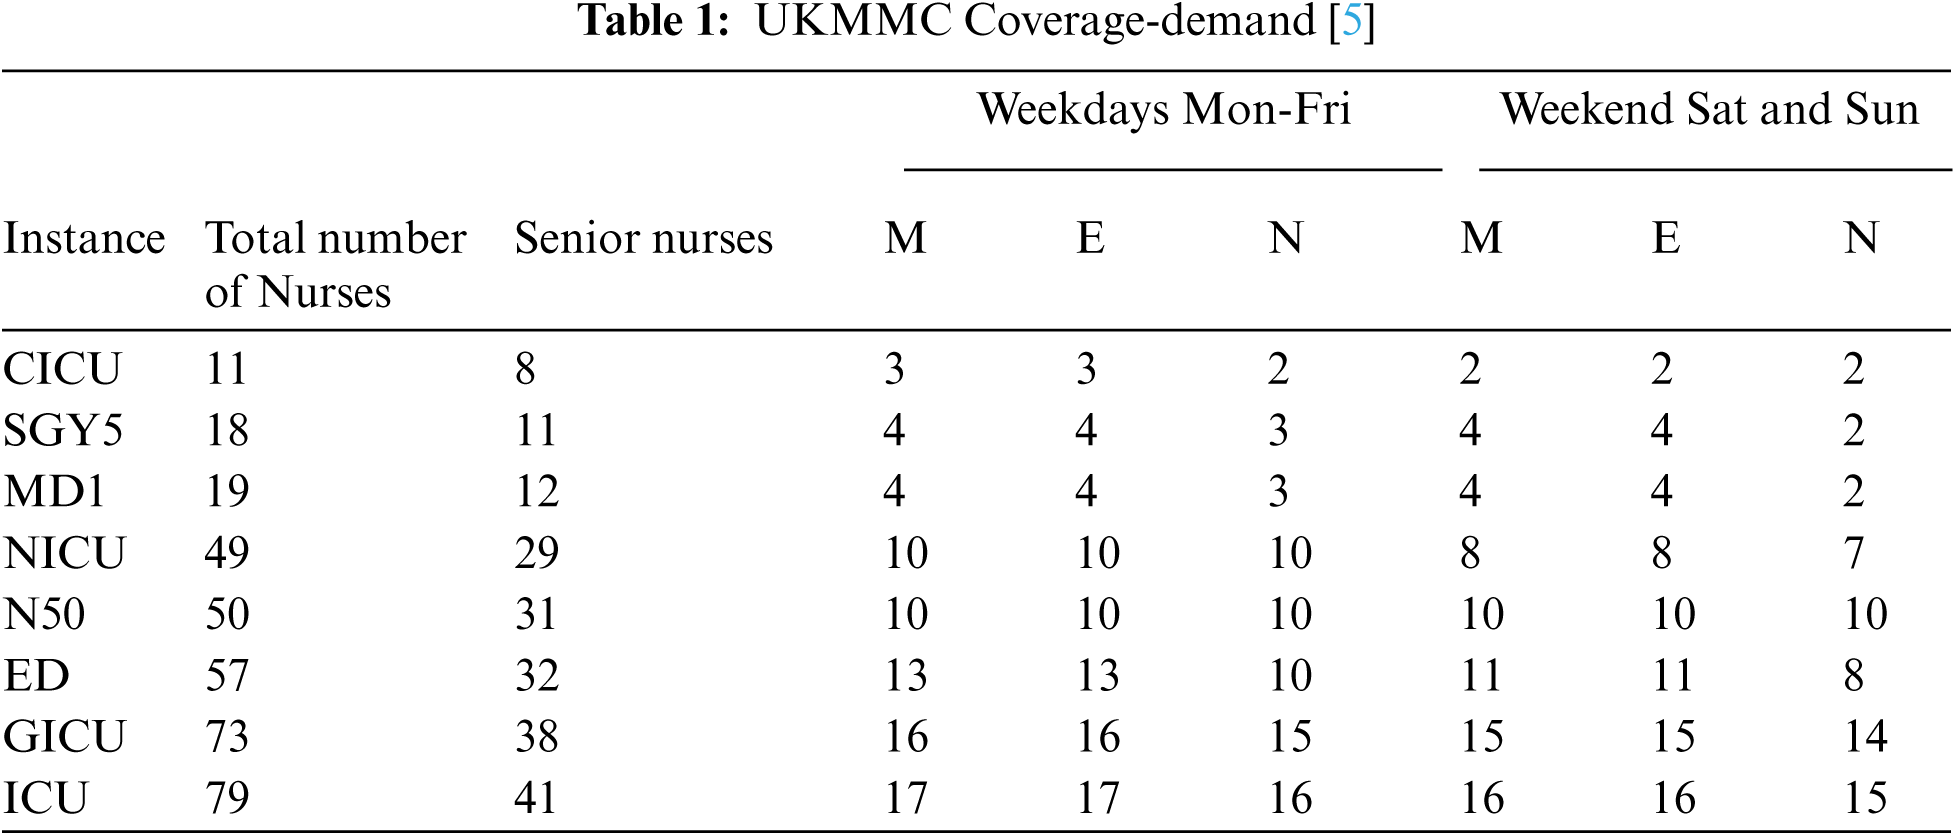Click the Instance column header
The height and width of the screenshot is (836, 1956).
84,239
